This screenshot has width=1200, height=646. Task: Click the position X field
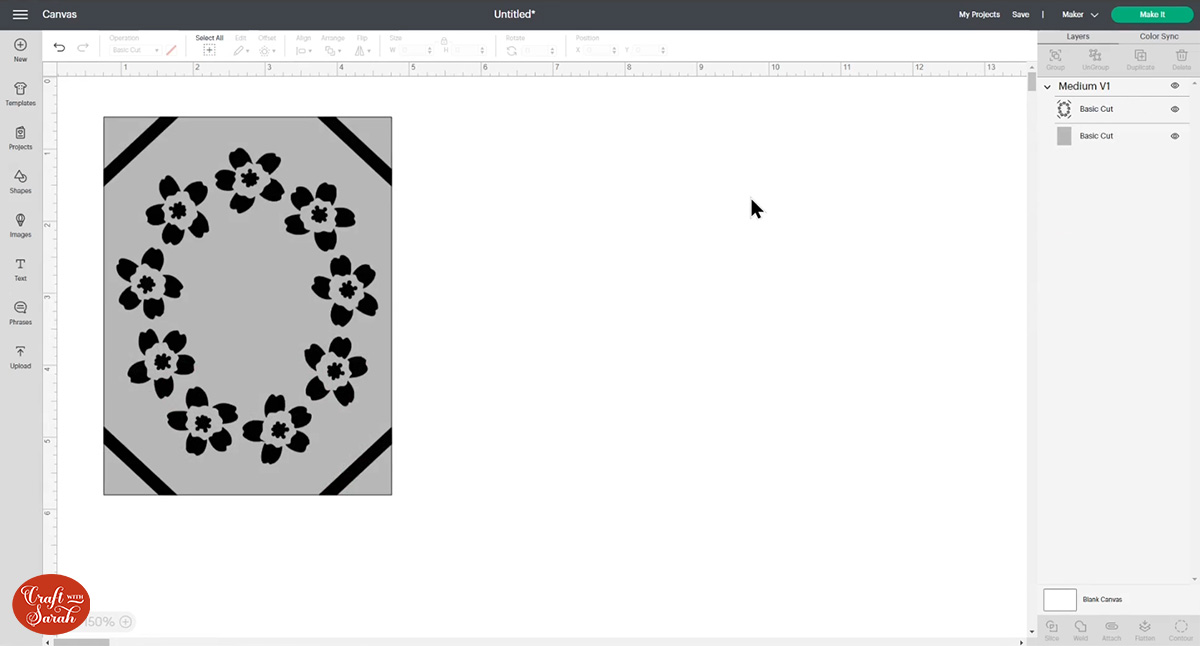pos(601,50)
